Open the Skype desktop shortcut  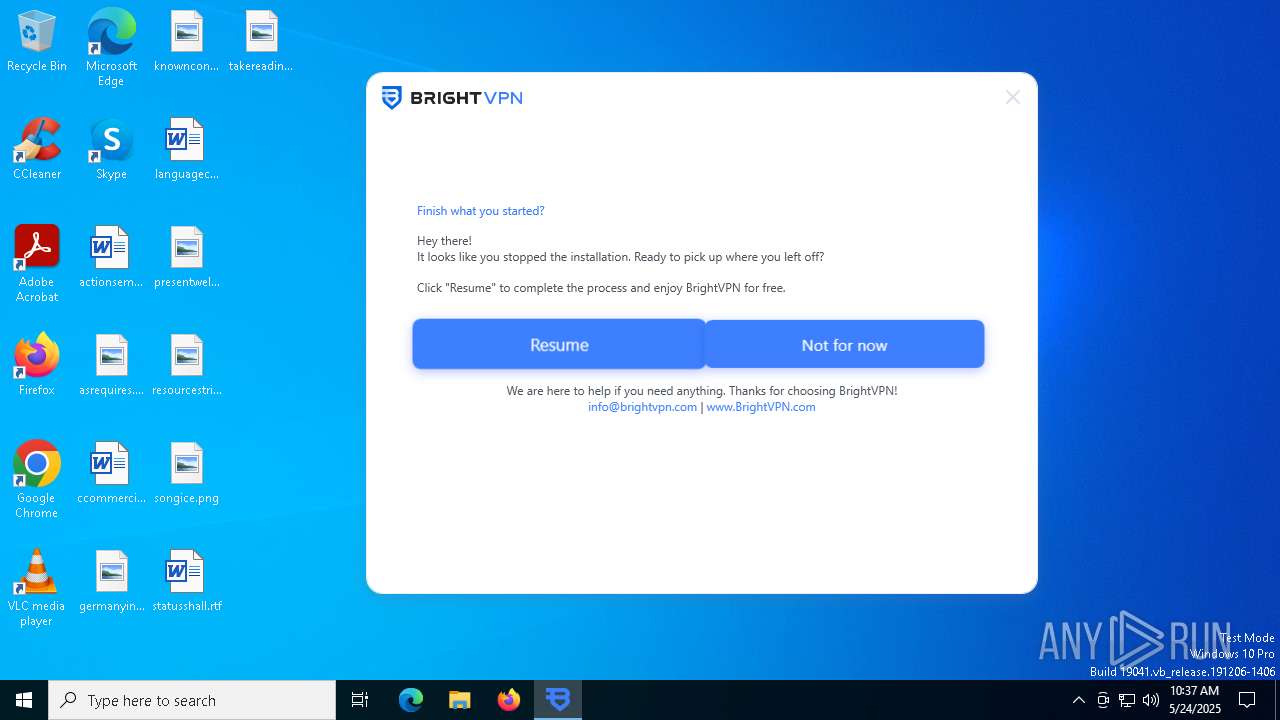(x=111, y=150)
